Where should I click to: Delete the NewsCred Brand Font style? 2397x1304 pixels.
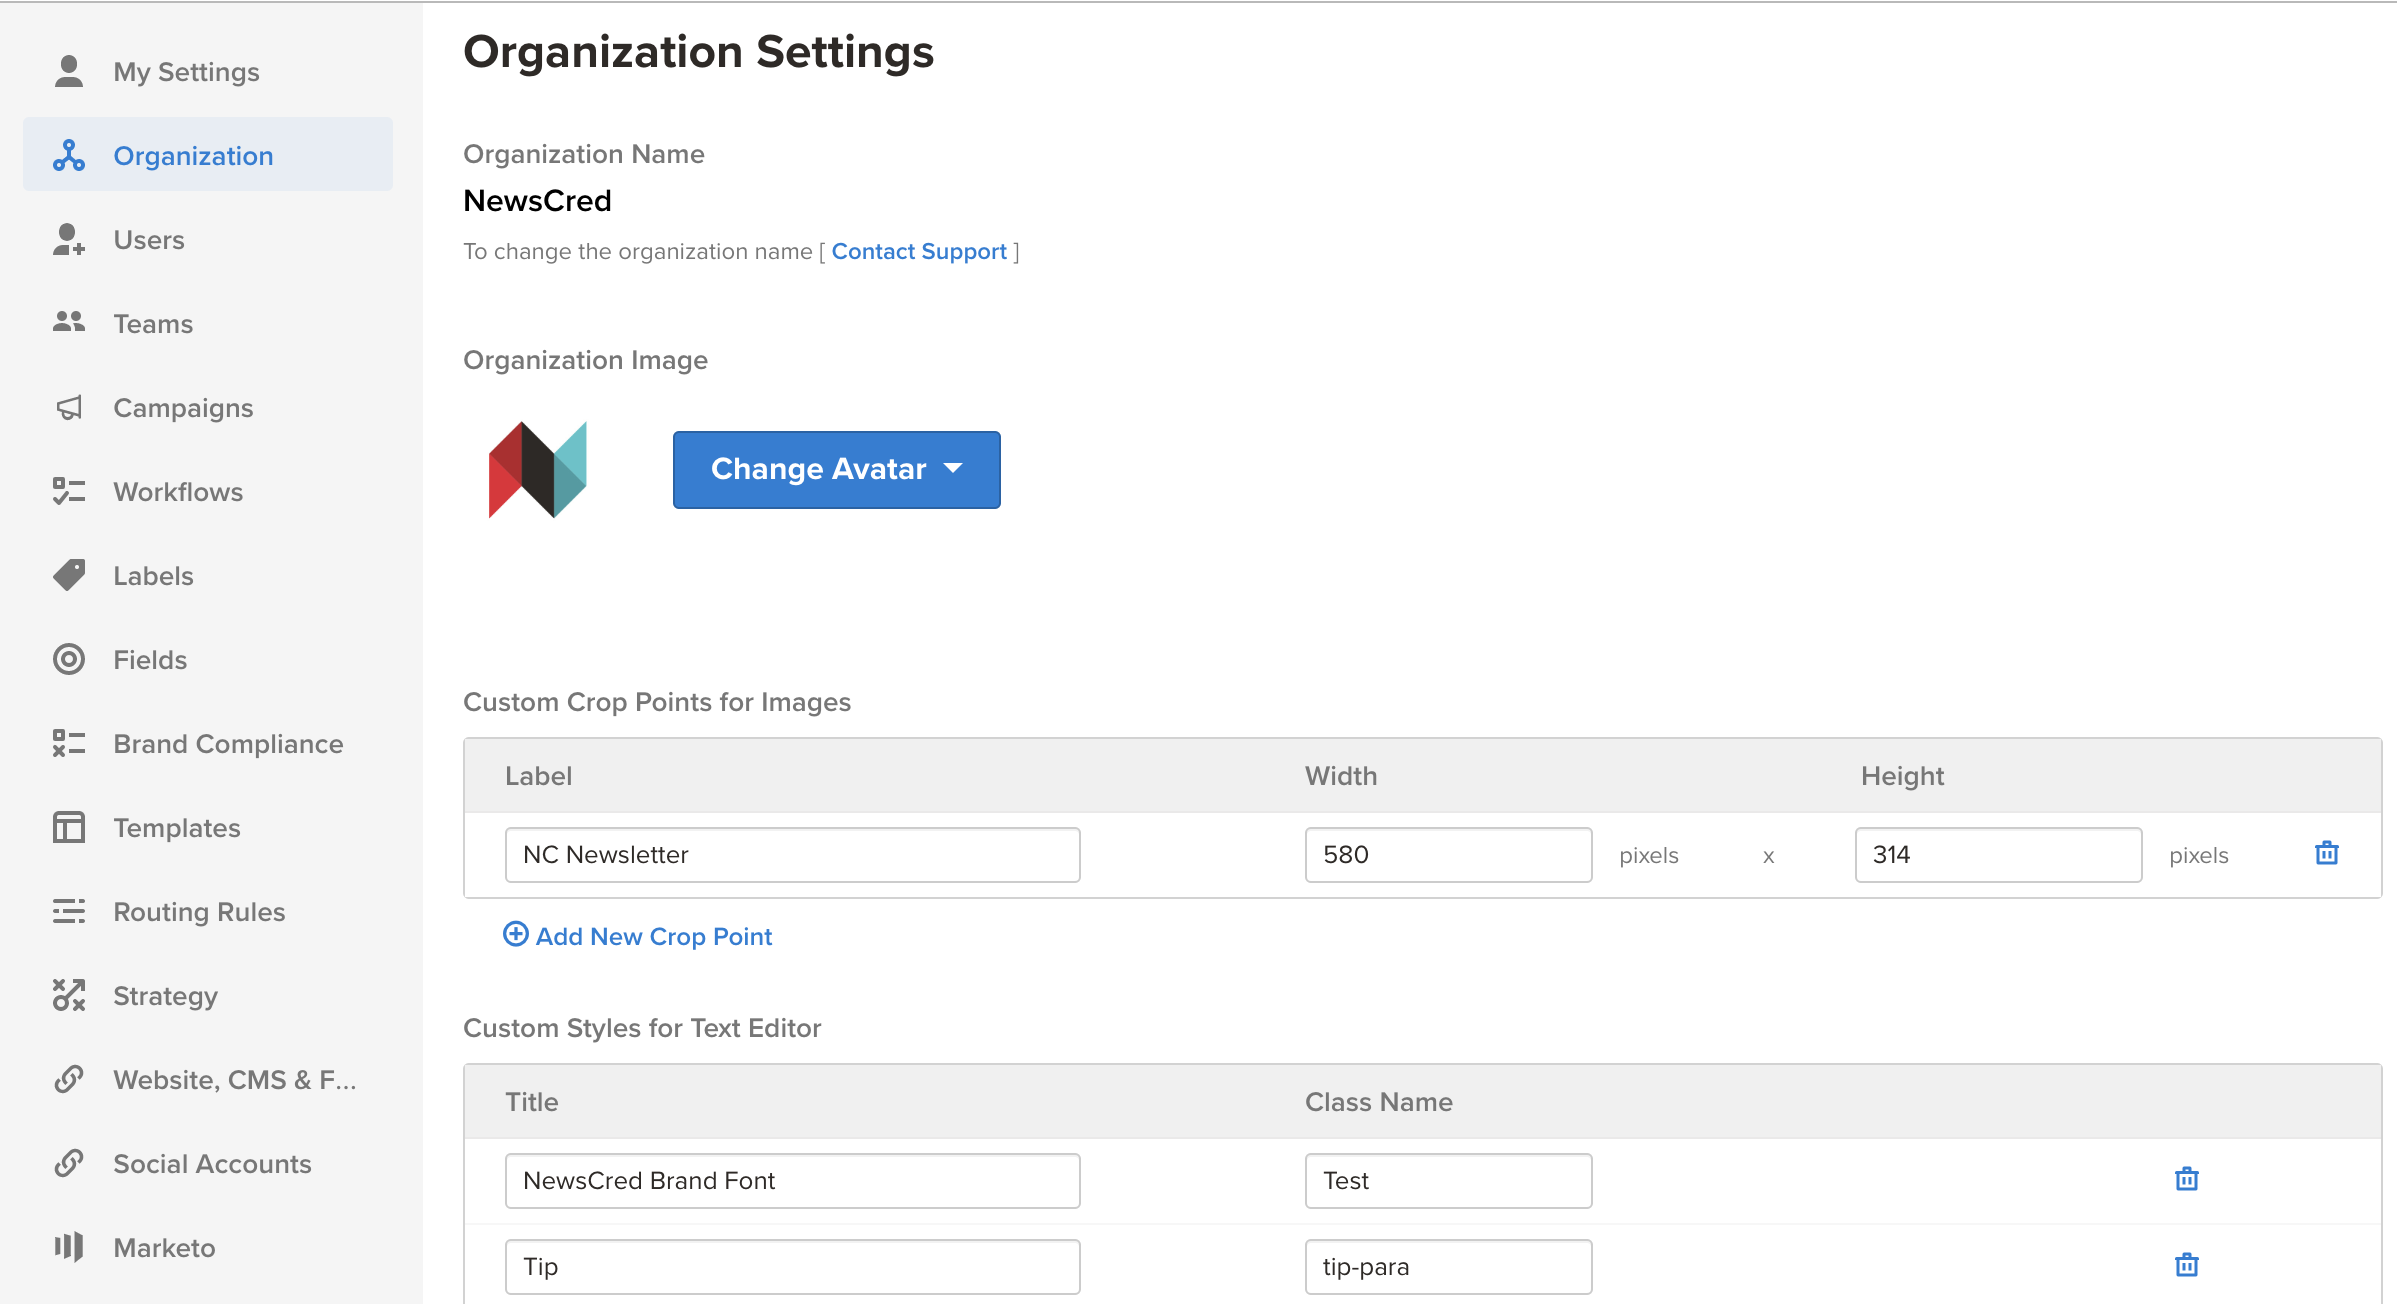pos(2187,1179)
